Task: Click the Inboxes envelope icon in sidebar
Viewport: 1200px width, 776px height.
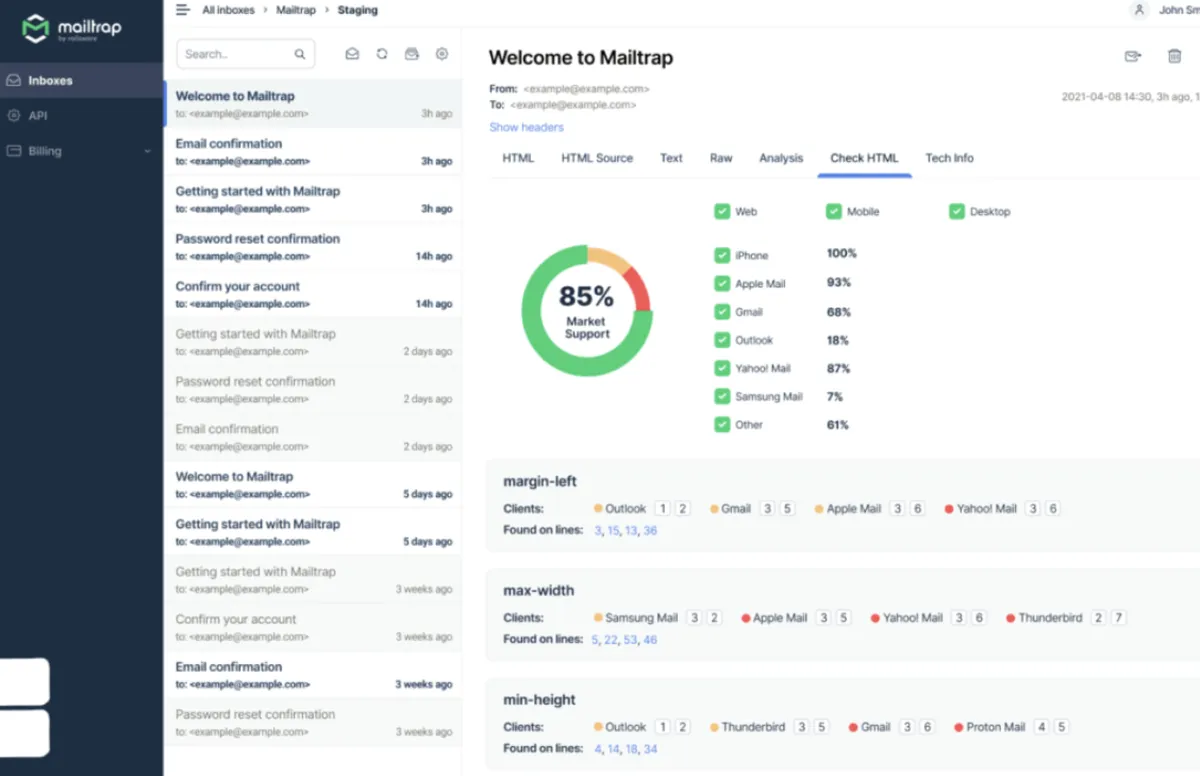Action: [14, 80]
